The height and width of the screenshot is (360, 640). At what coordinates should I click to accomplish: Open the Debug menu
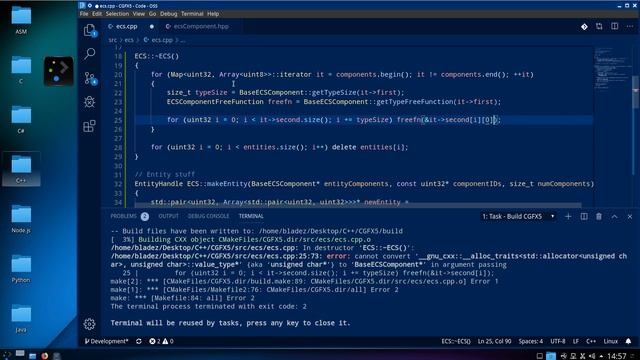tap(169, 14)
